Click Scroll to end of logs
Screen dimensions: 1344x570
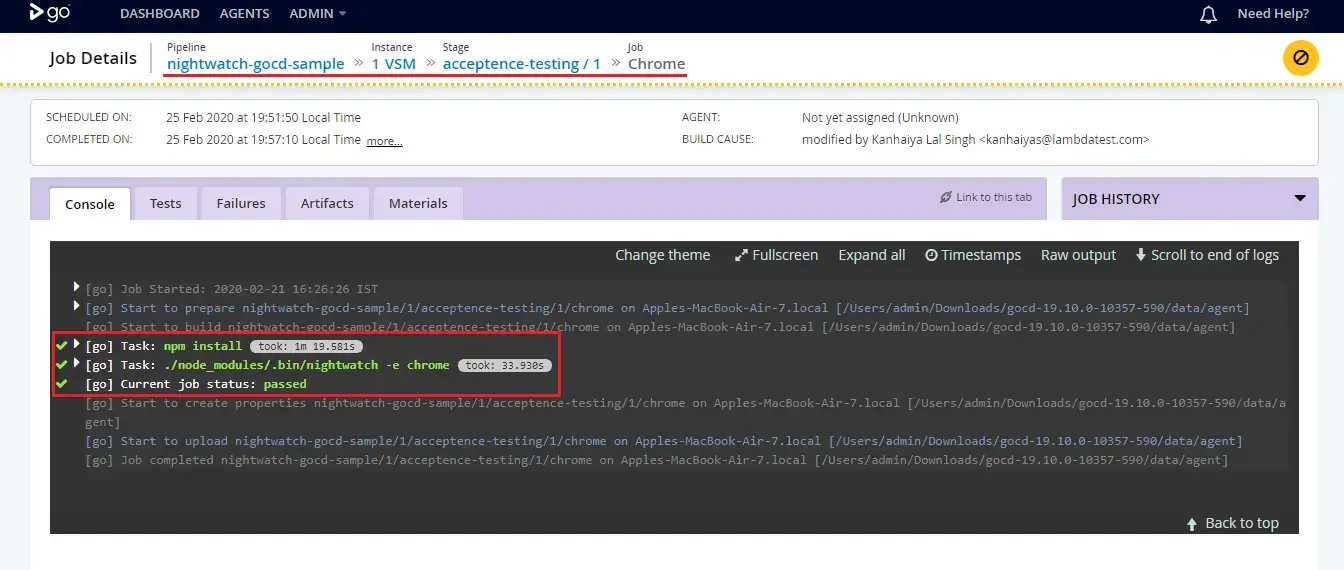point(1207,255)
